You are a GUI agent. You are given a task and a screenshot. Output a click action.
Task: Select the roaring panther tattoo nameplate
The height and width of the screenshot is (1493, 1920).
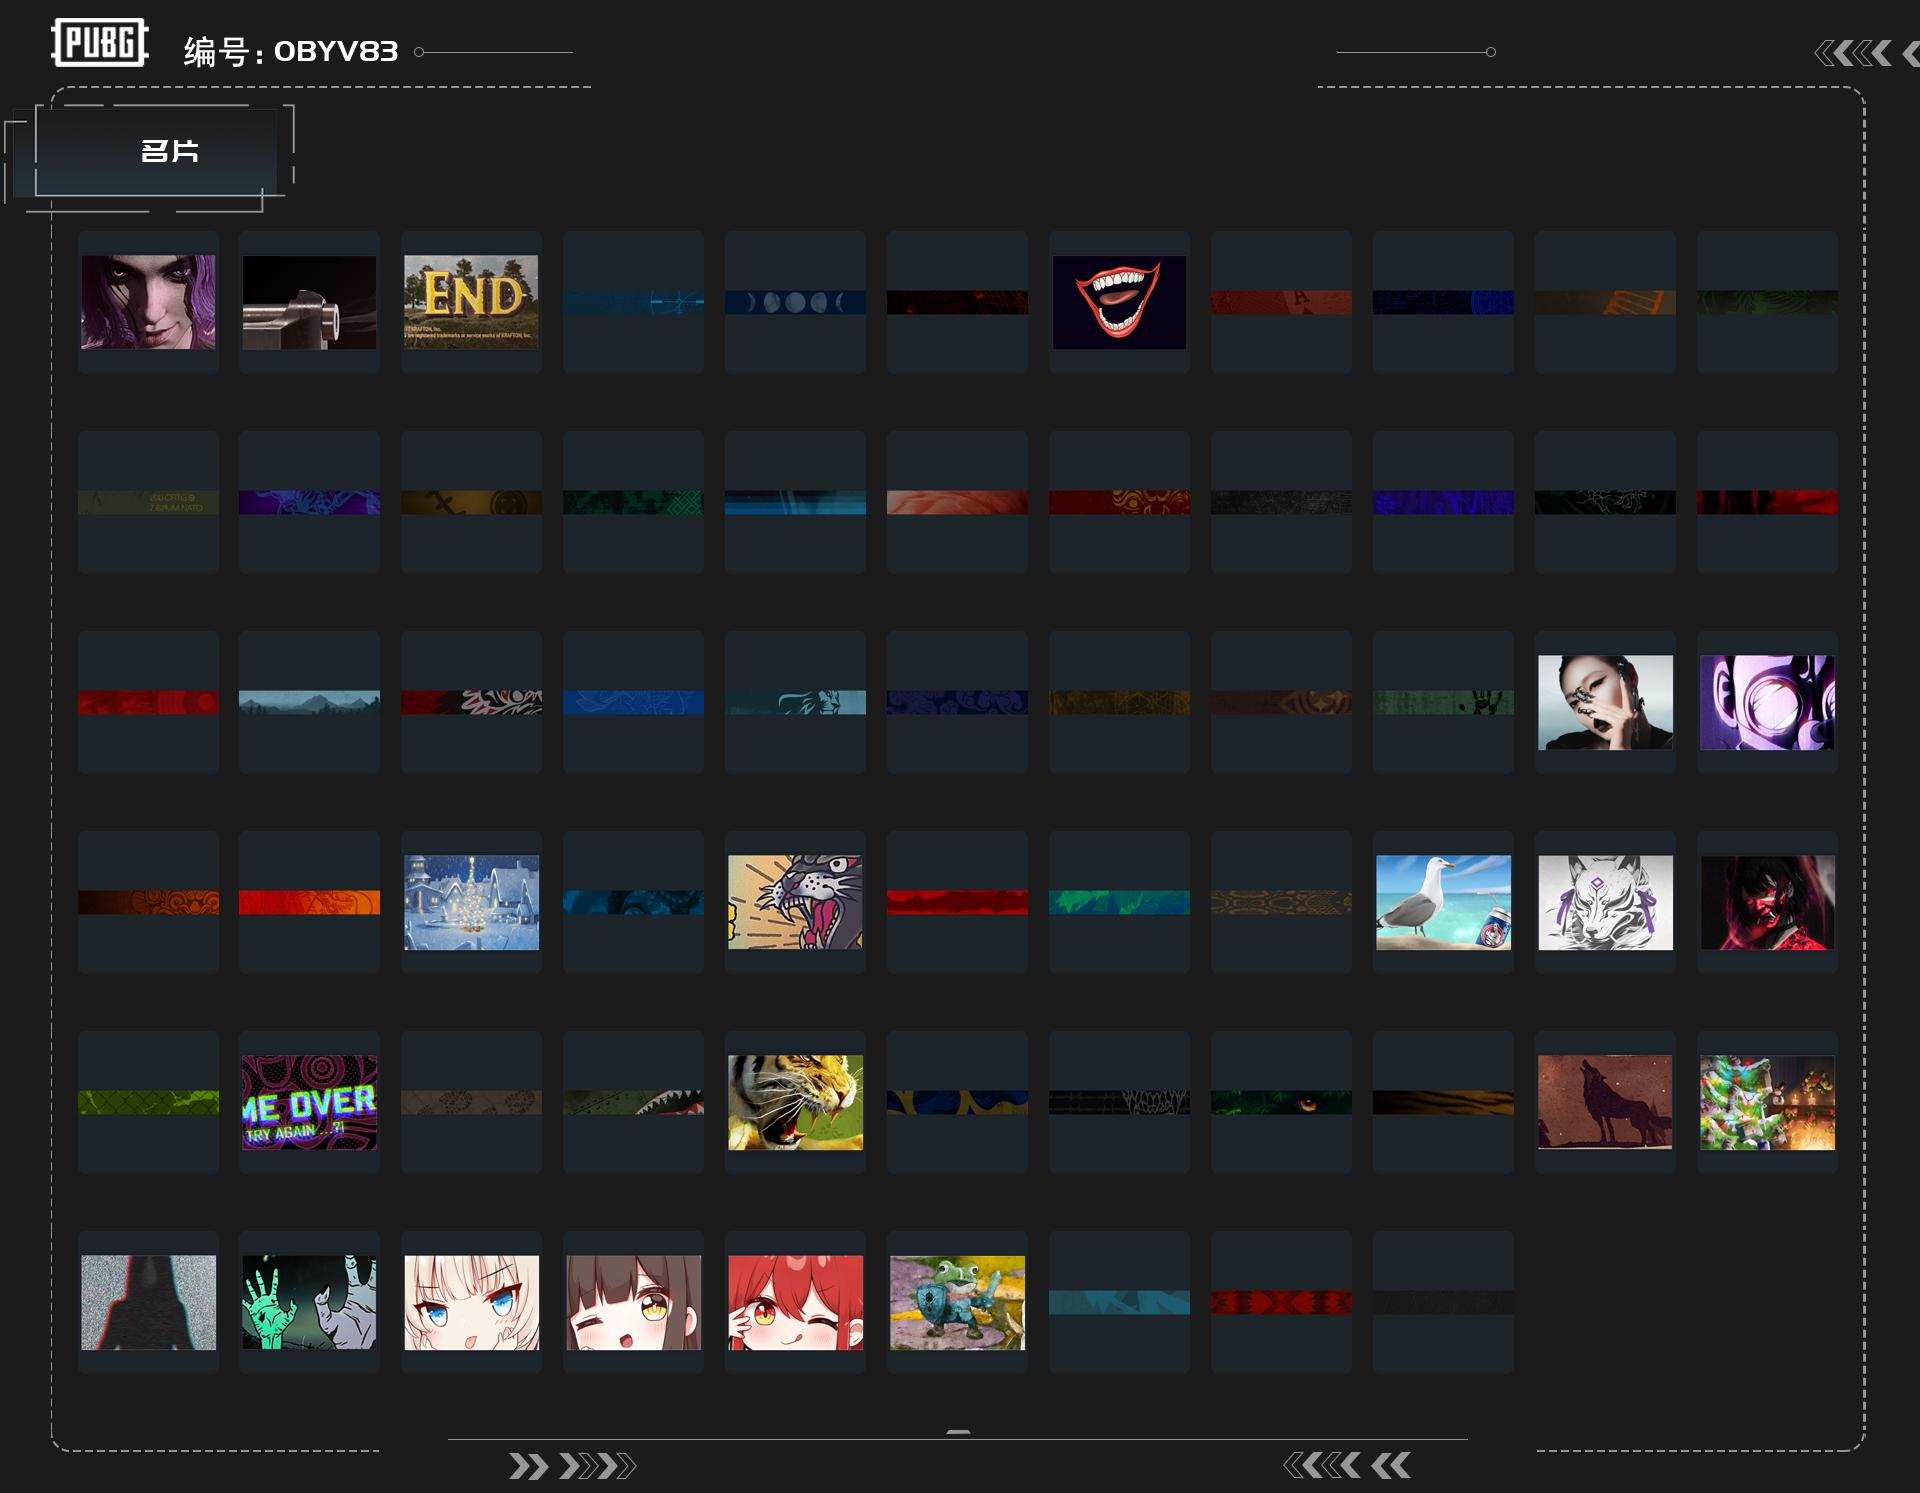[x=795, y=902]
